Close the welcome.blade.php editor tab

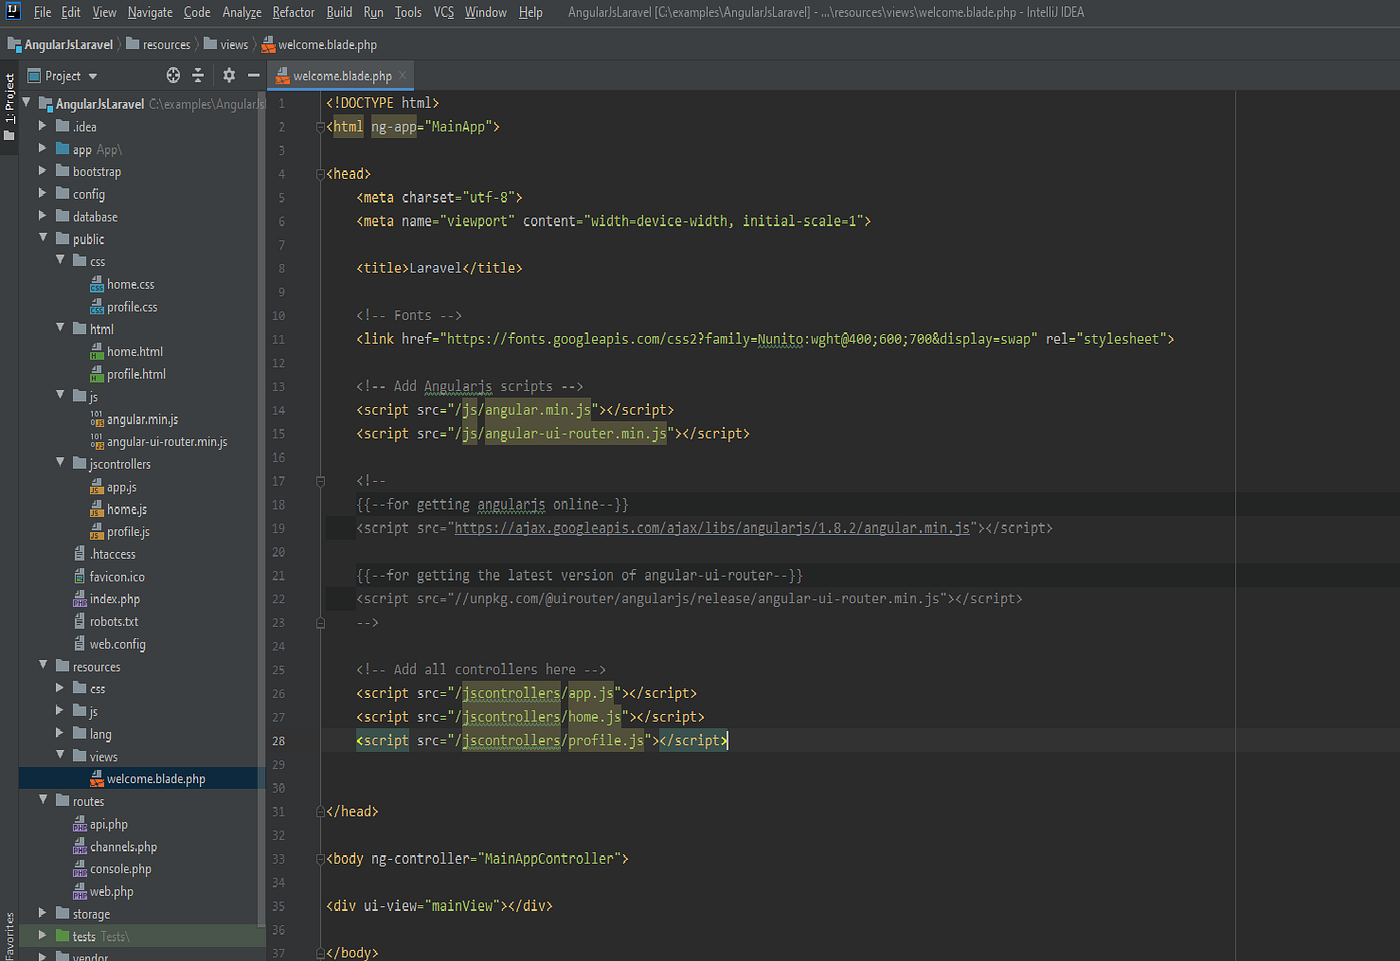pyautogui.click(x=403, y=75)
